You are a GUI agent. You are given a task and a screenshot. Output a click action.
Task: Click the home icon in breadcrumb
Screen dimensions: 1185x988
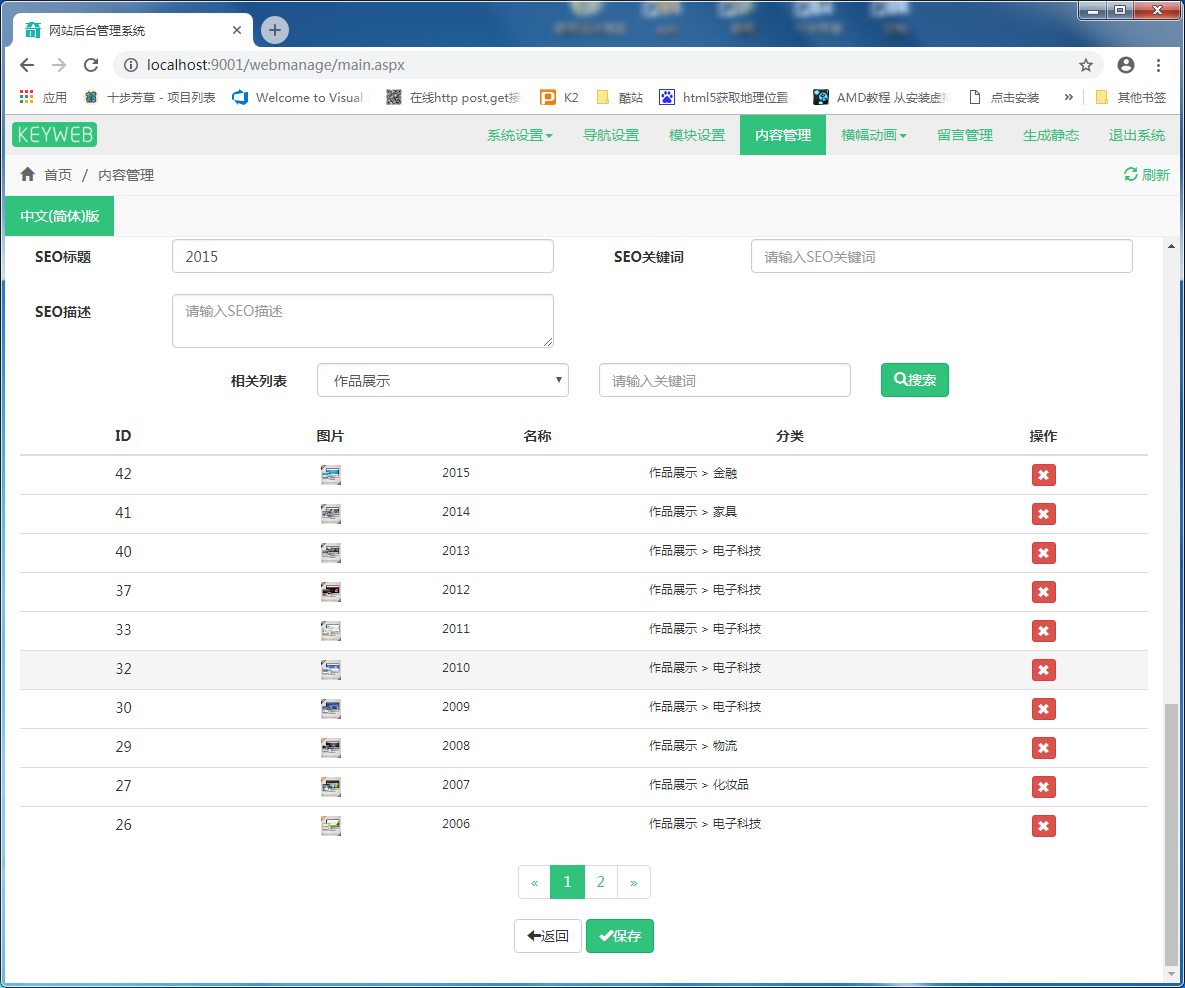pyautogui.click(x=28, y=175)
